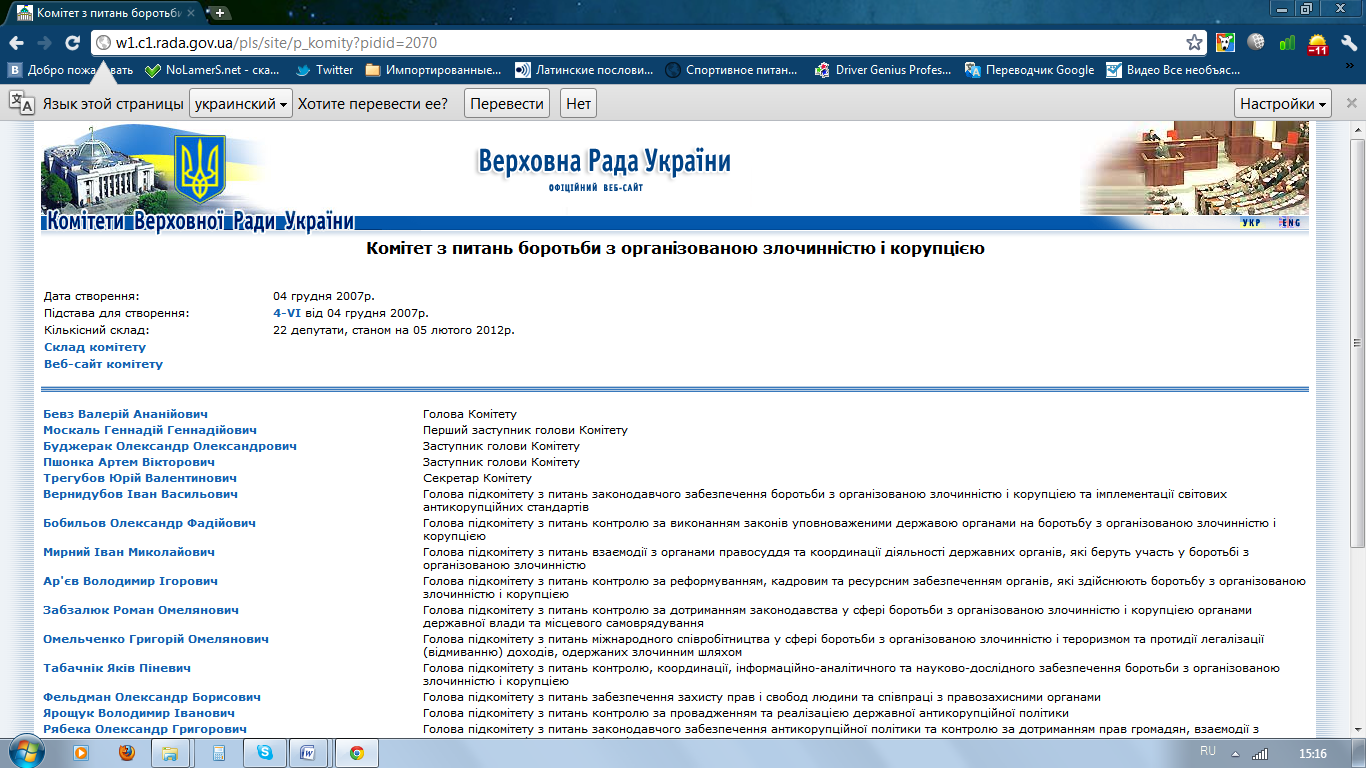
Task: Click the RU language indicator in the tray
Action: (x=1207, y=750)
